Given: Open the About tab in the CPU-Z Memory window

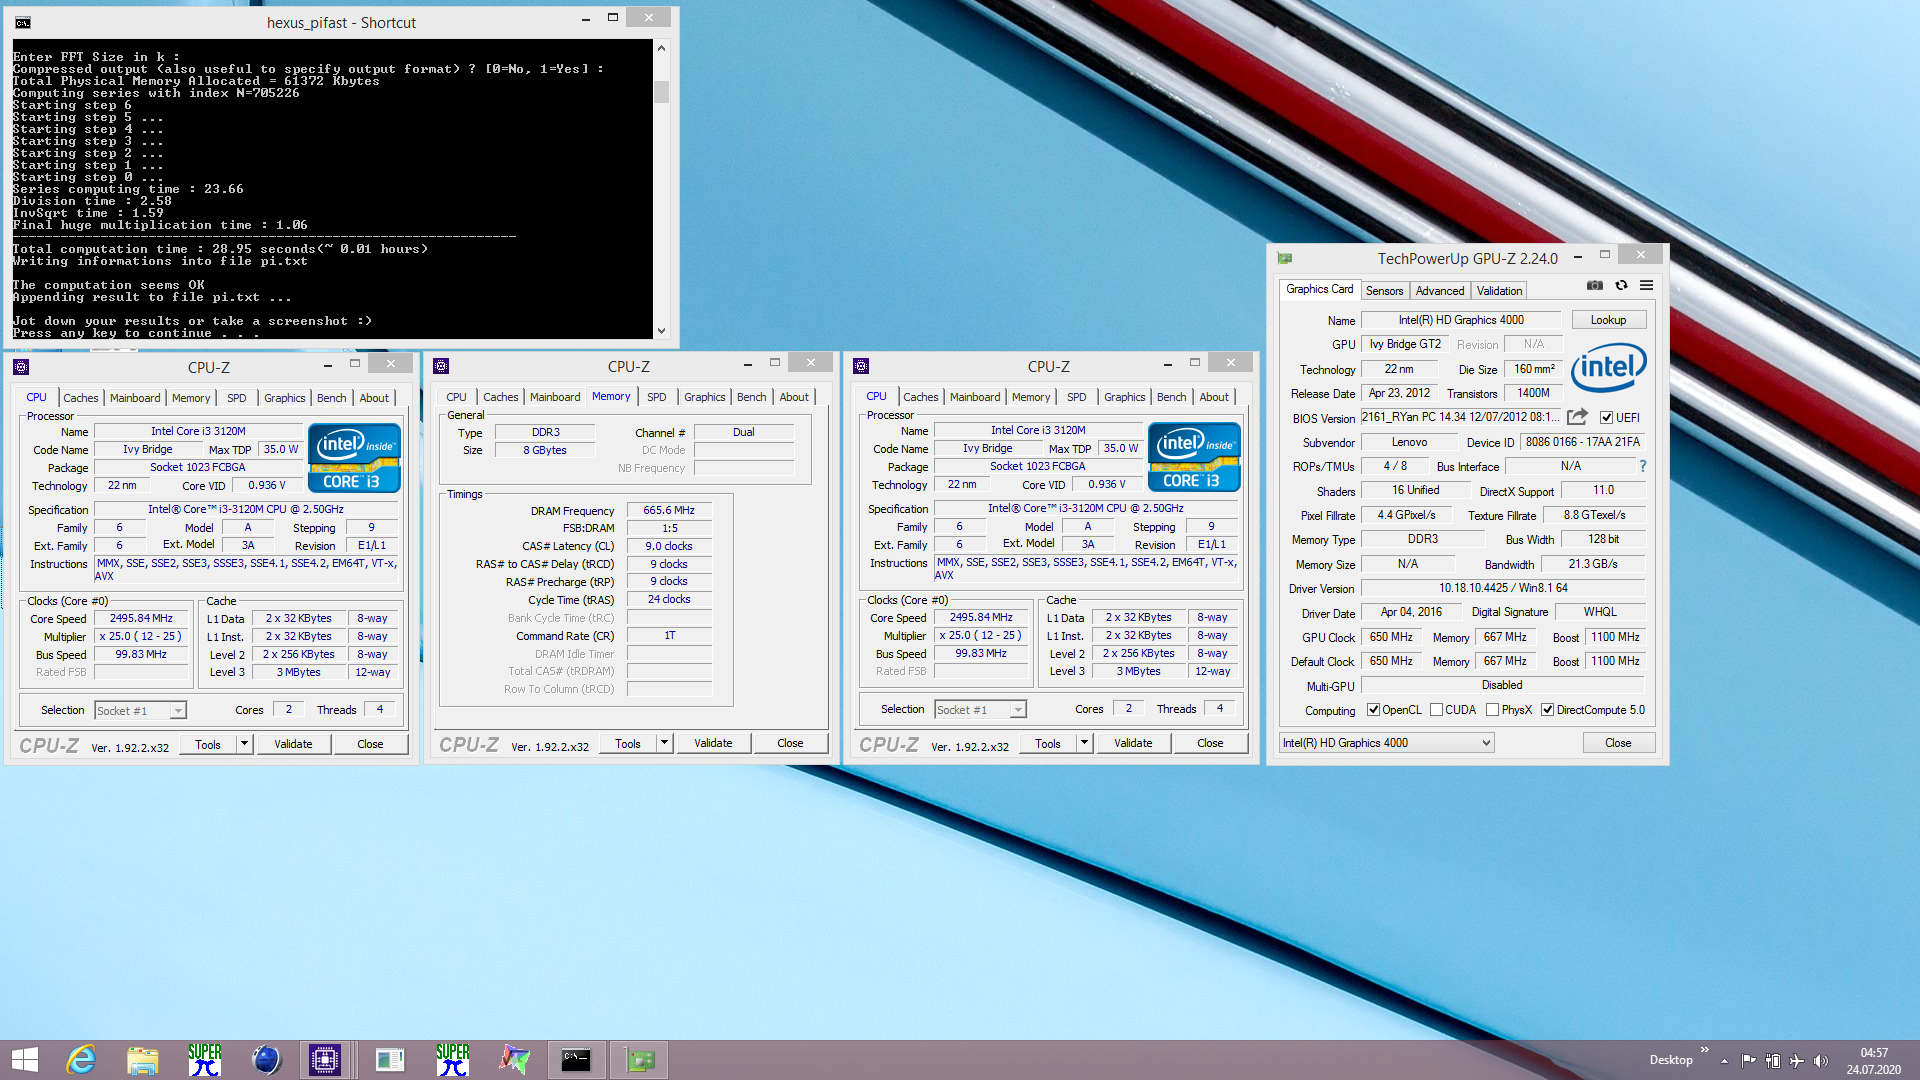Looking at the screenshot, I should pyautogui.click(x=794, y=397).
